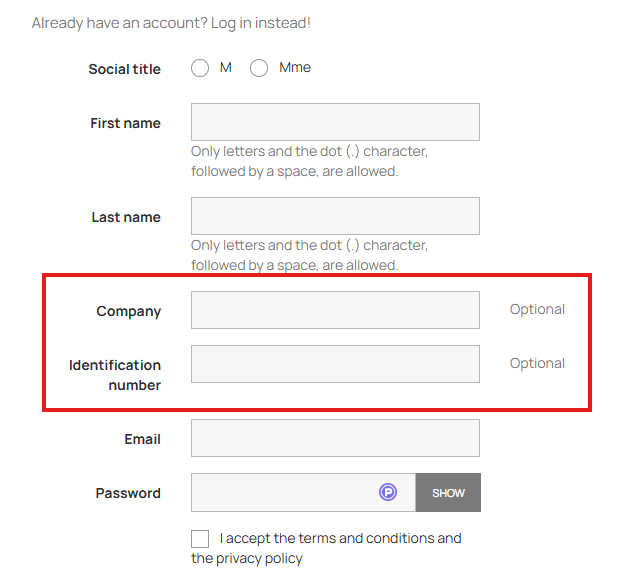Click the Social title label
This screenshot has width=622, height=579.
pyautogui.click(x=124, y=69)
